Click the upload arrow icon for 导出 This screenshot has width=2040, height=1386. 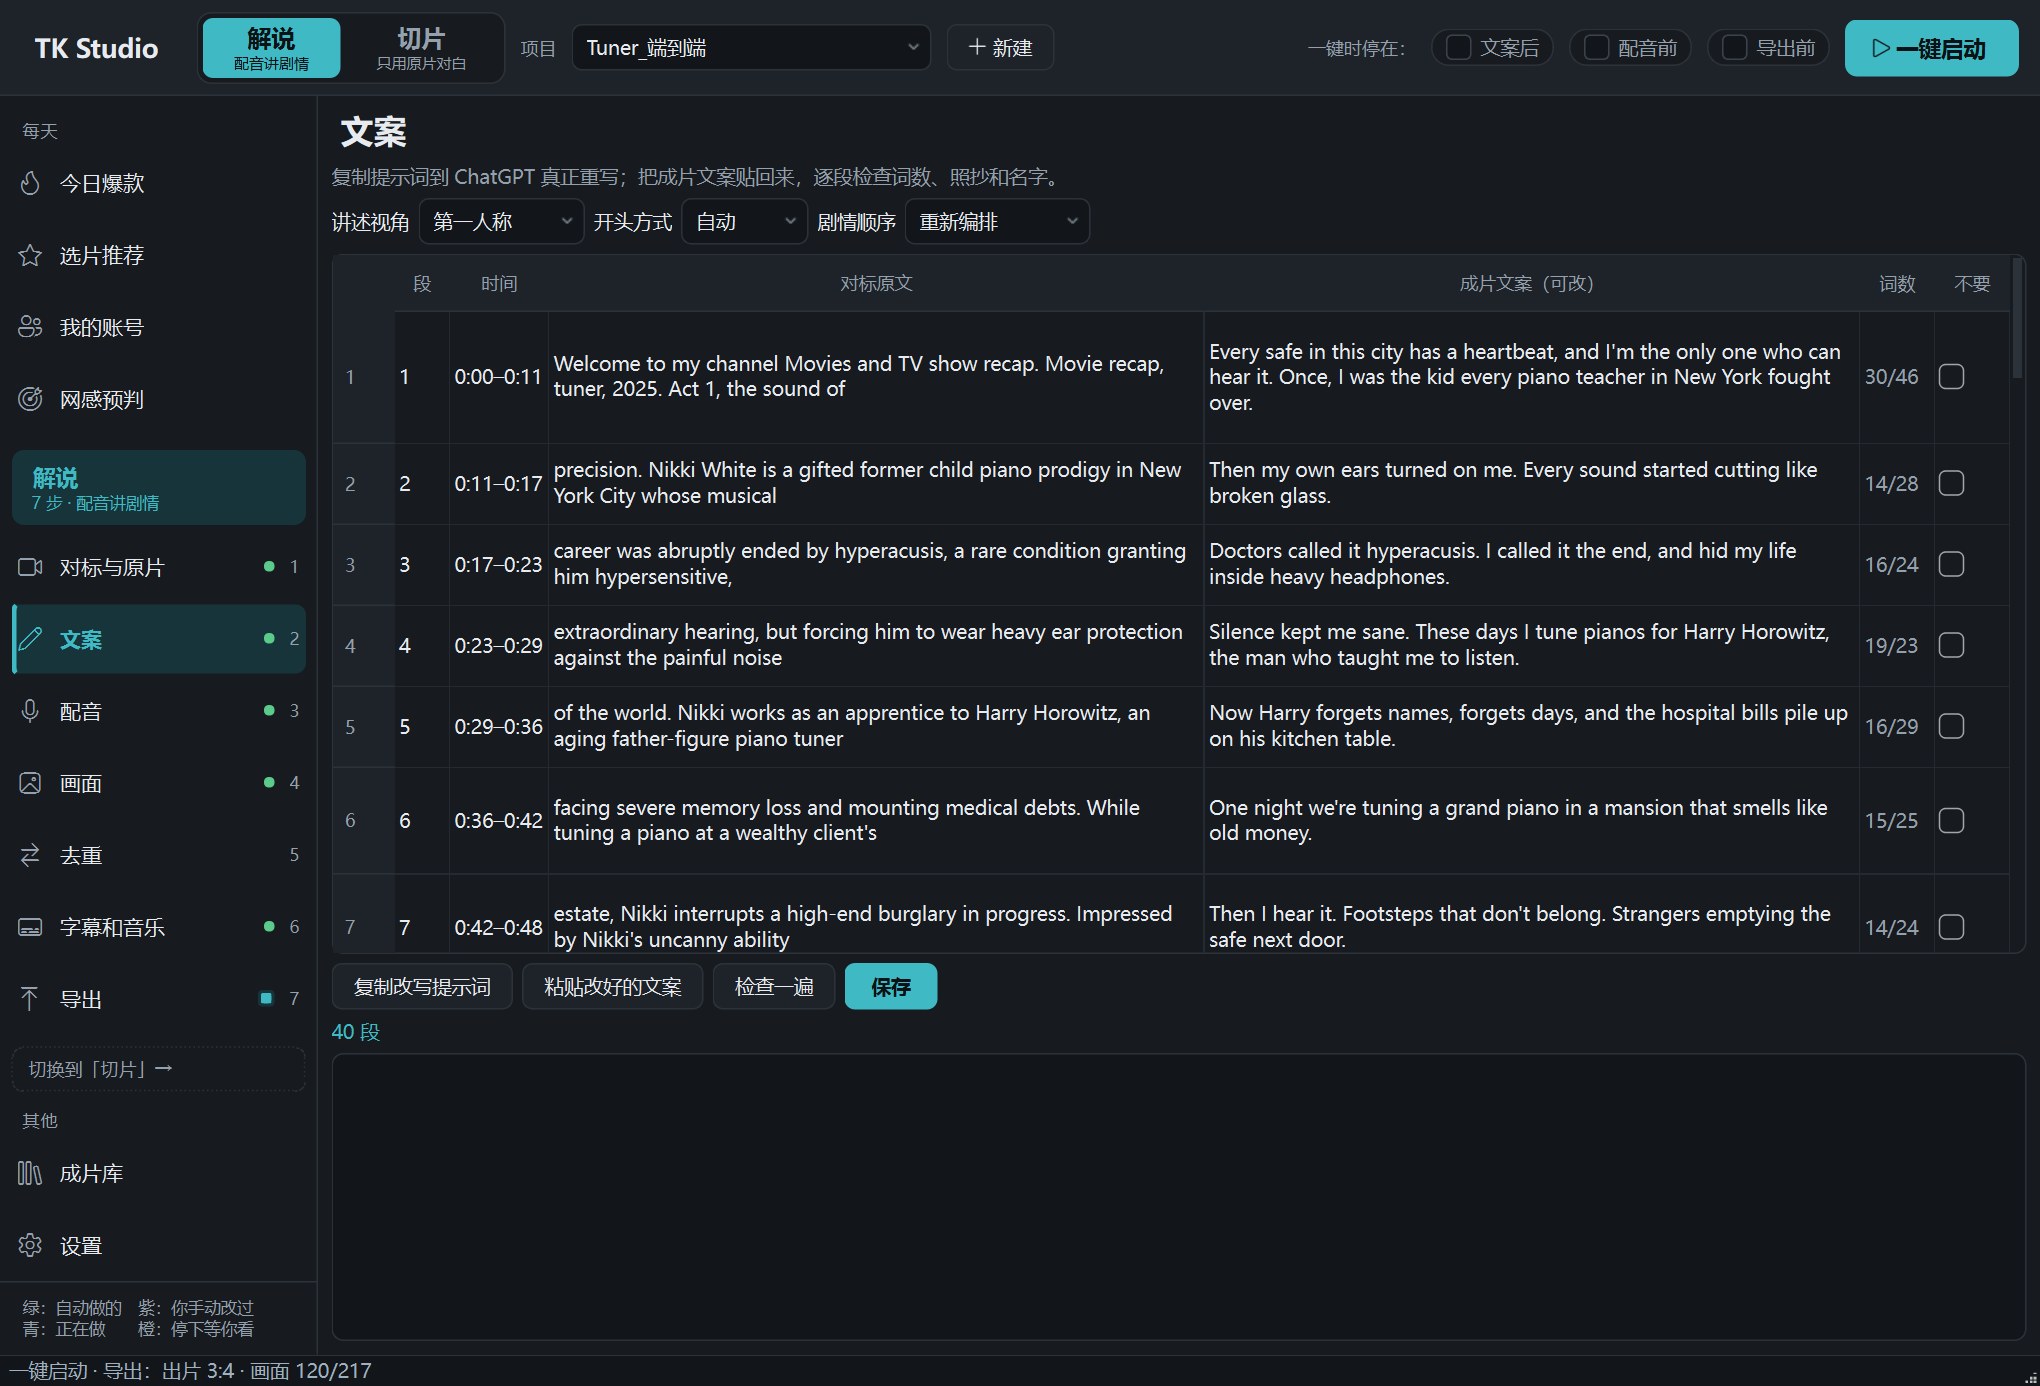click(30, 999)
